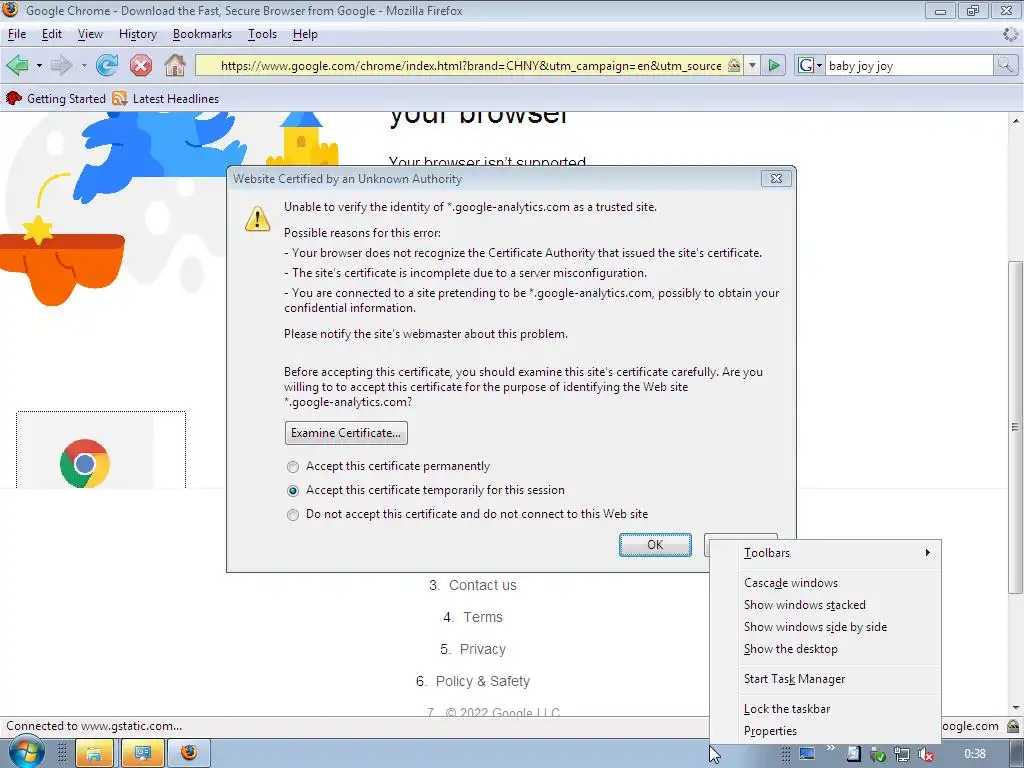Screen dimensions: 1024x768
Task: Click the search magnifier button
Action: click(x=1004, y=65)
